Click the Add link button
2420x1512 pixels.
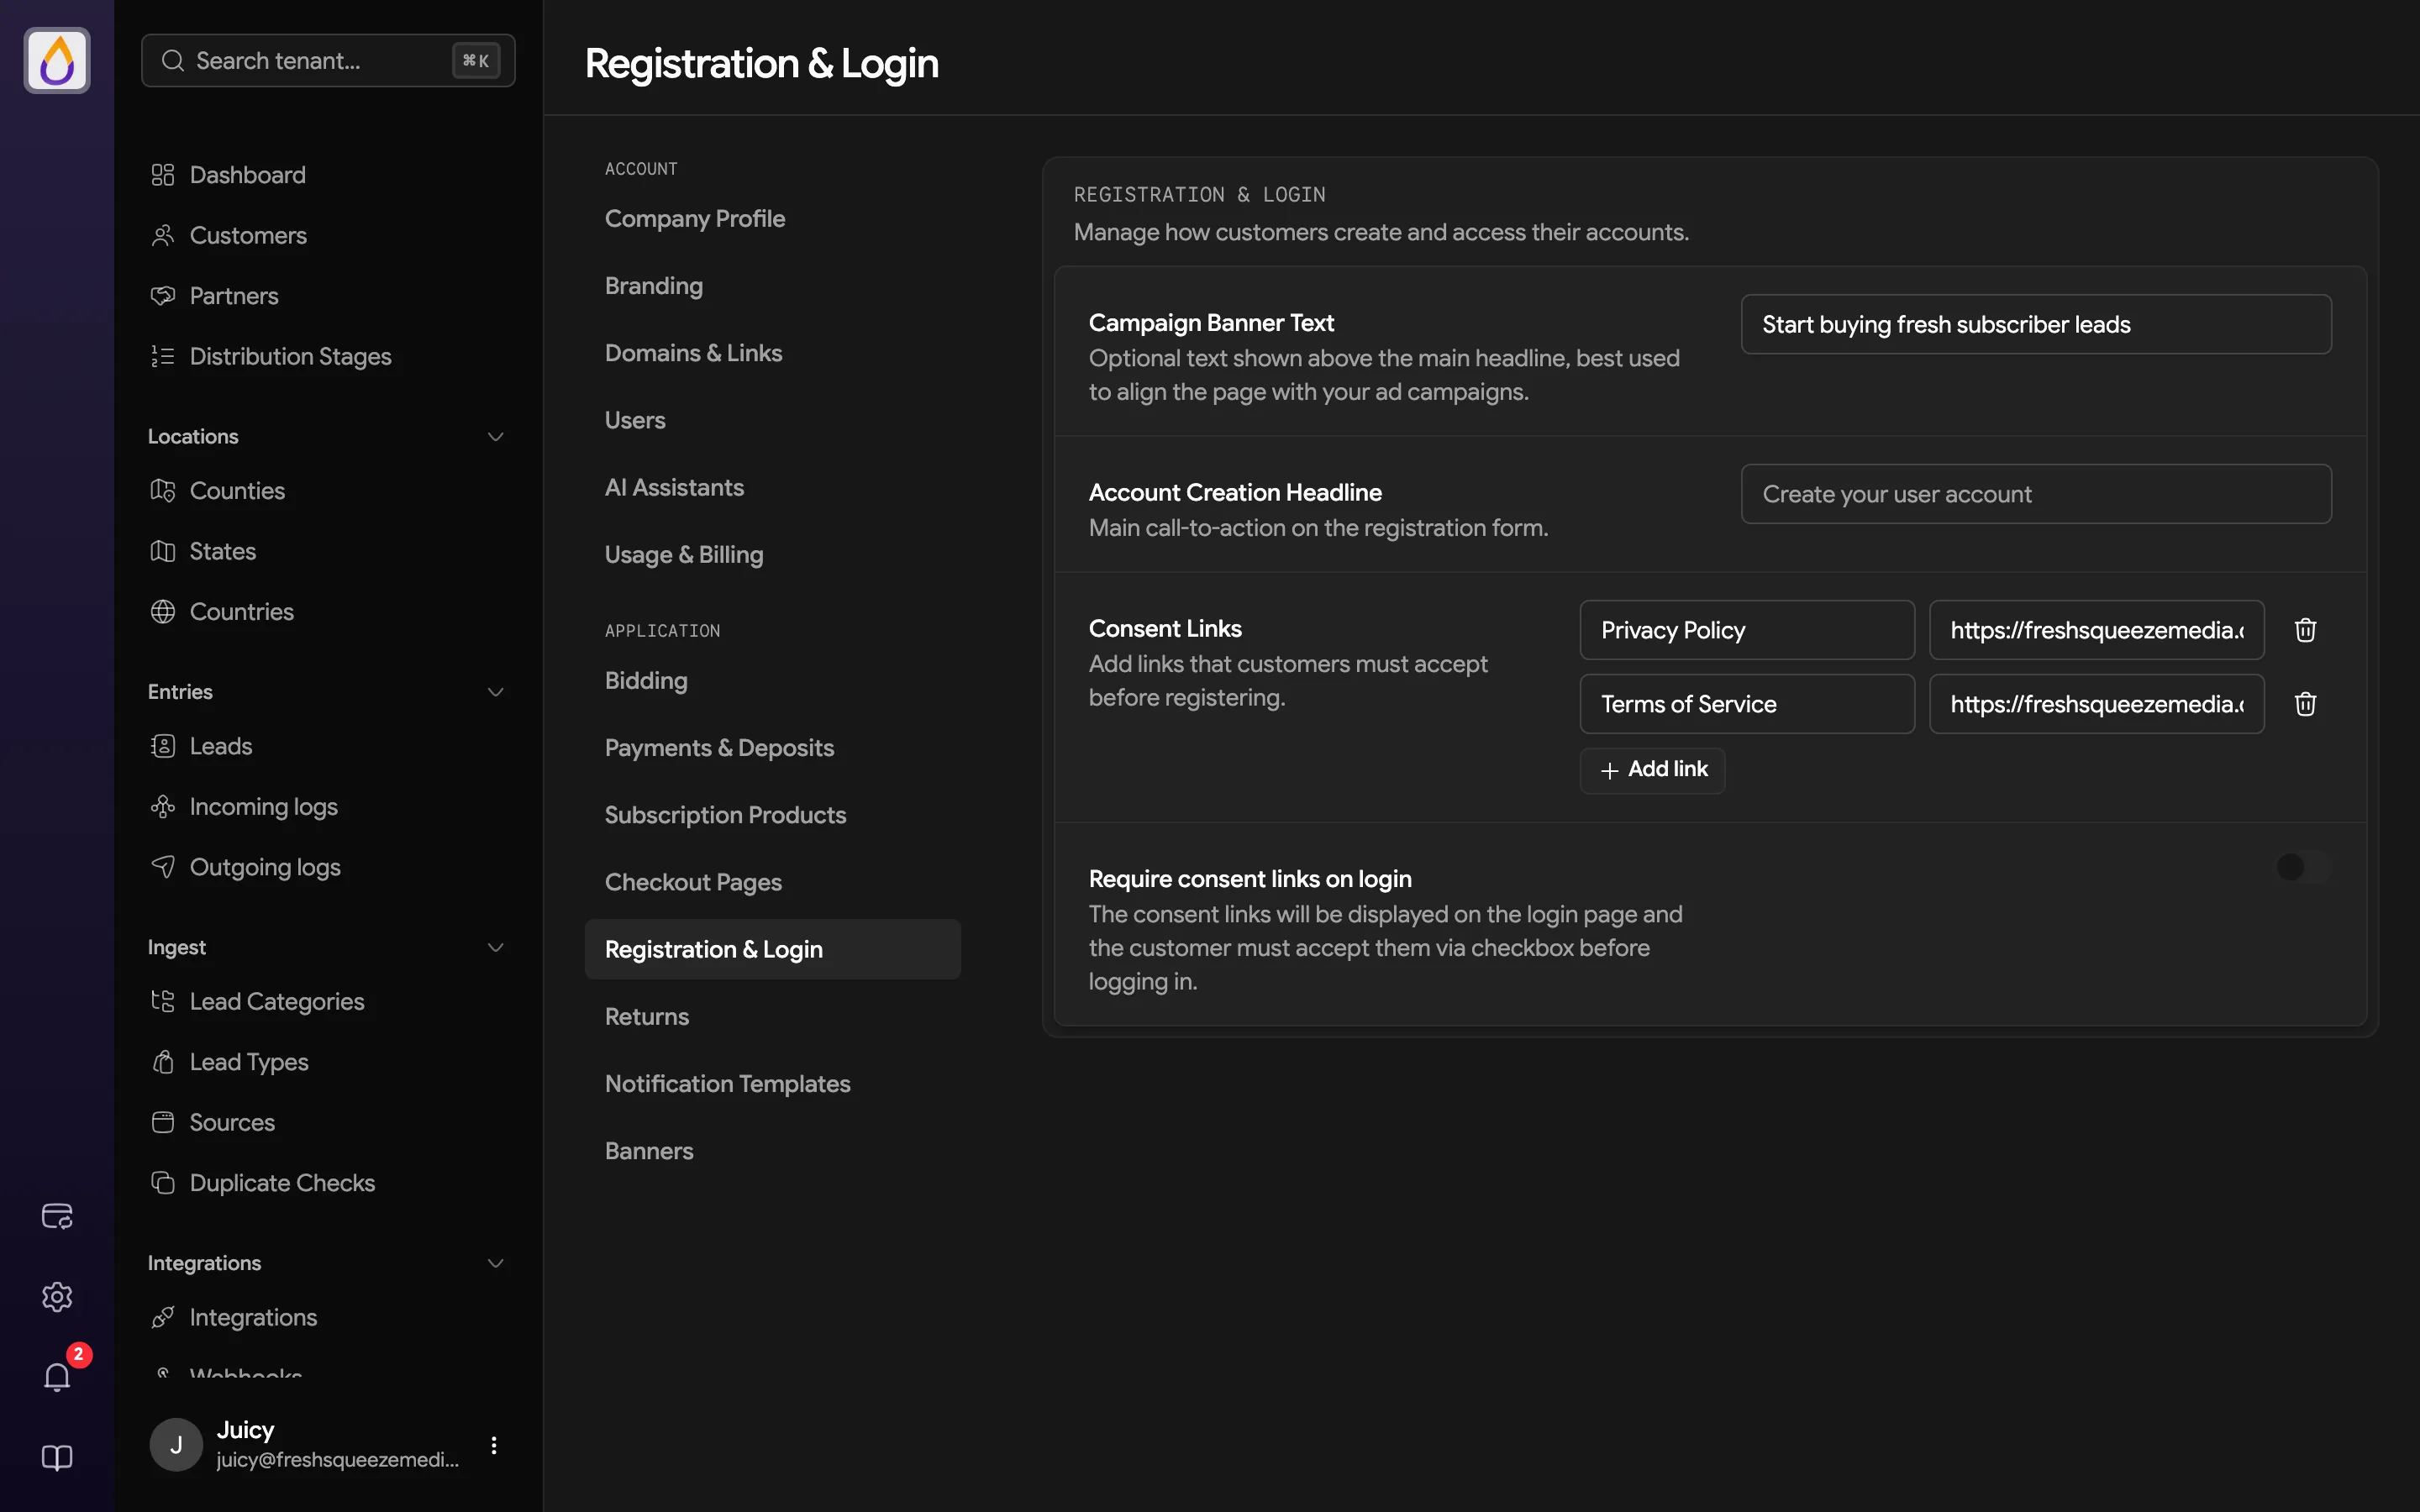click(1653, 770)
